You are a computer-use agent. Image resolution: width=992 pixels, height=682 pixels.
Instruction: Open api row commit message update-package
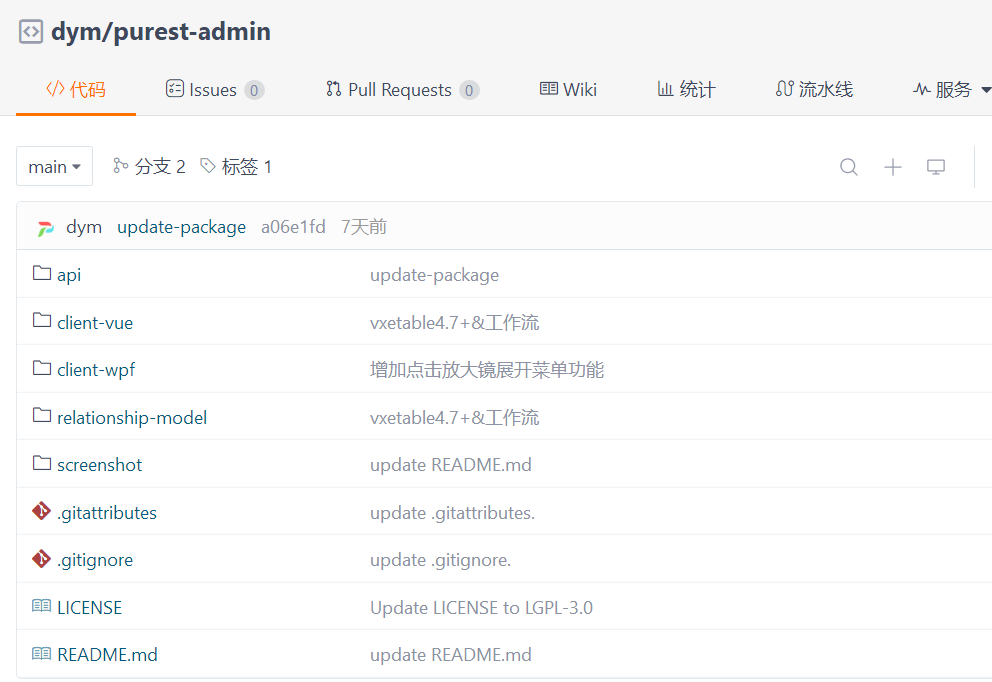point(435,275)
